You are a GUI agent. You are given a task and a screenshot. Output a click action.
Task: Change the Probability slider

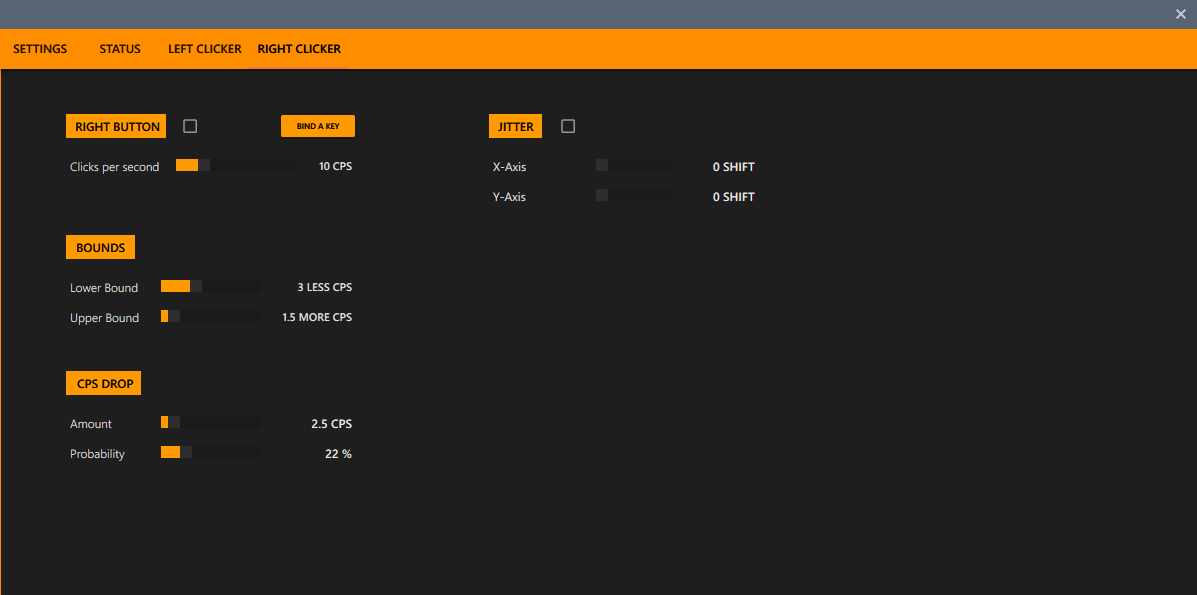[211, 452]
